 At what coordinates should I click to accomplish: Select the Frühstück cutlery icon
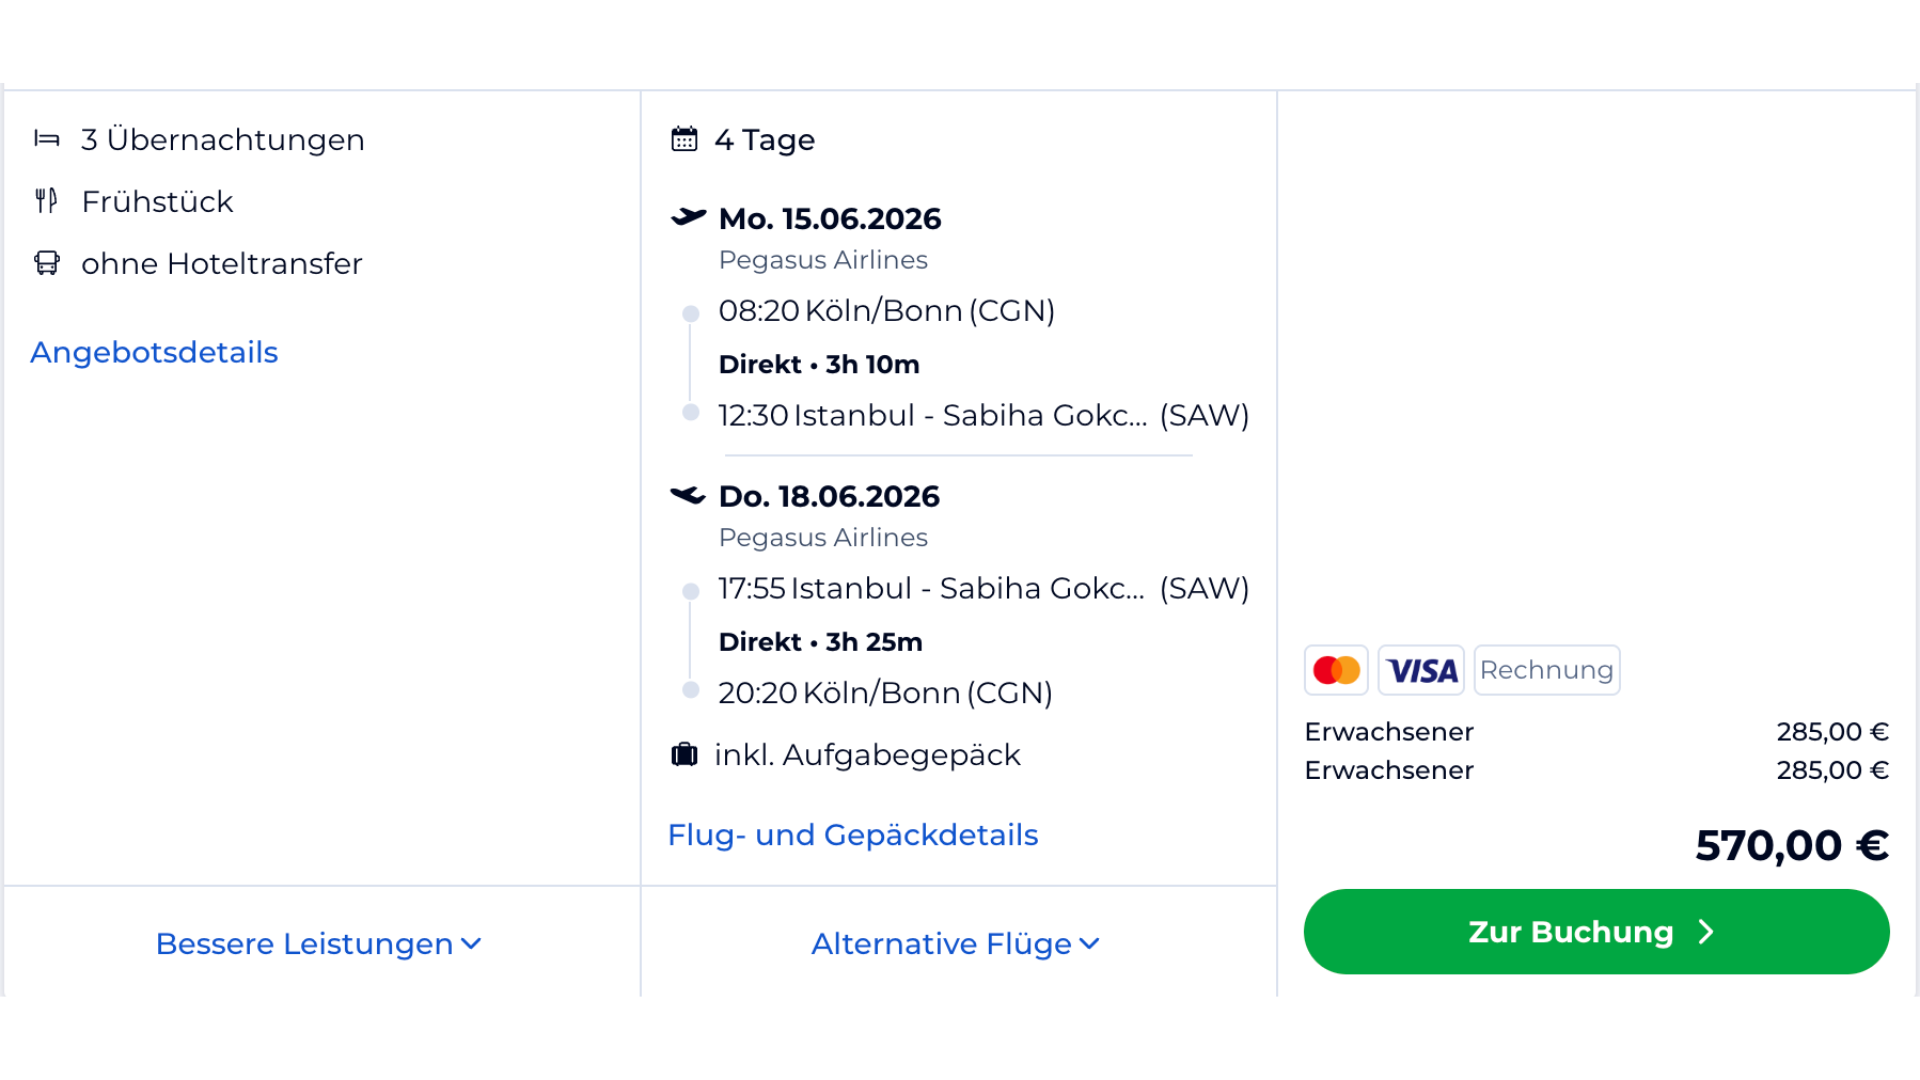click(46, 201)
